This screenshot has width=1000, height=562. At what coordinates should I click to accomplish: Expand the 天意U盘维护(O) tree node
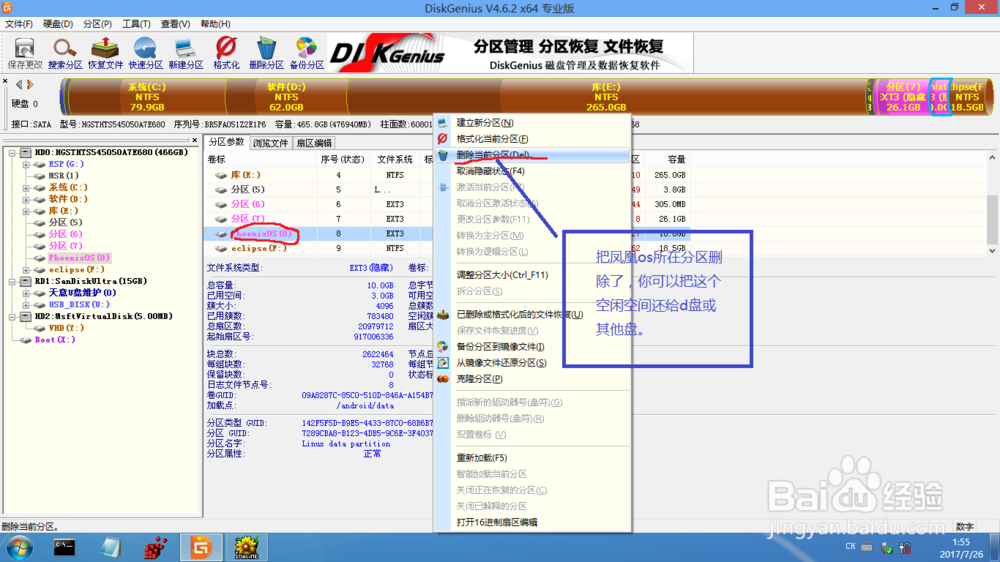(26, 293)
